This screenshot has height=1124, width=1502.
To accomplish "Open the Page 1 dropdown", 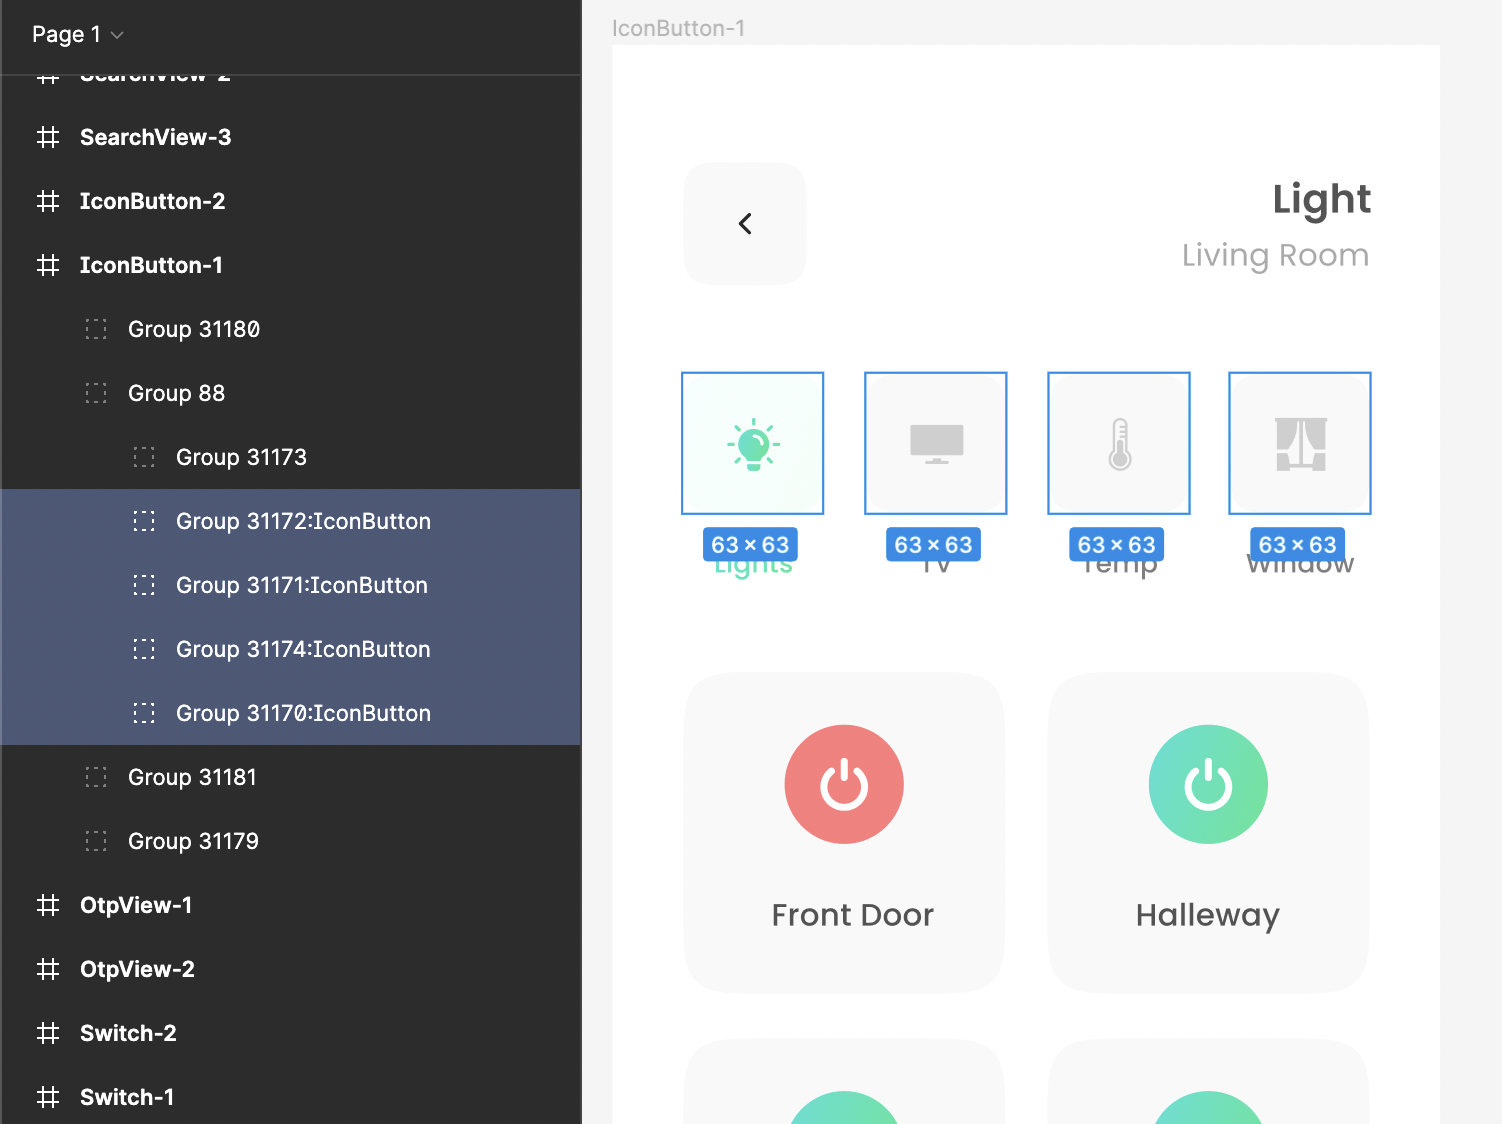I will tap(78, 34).
